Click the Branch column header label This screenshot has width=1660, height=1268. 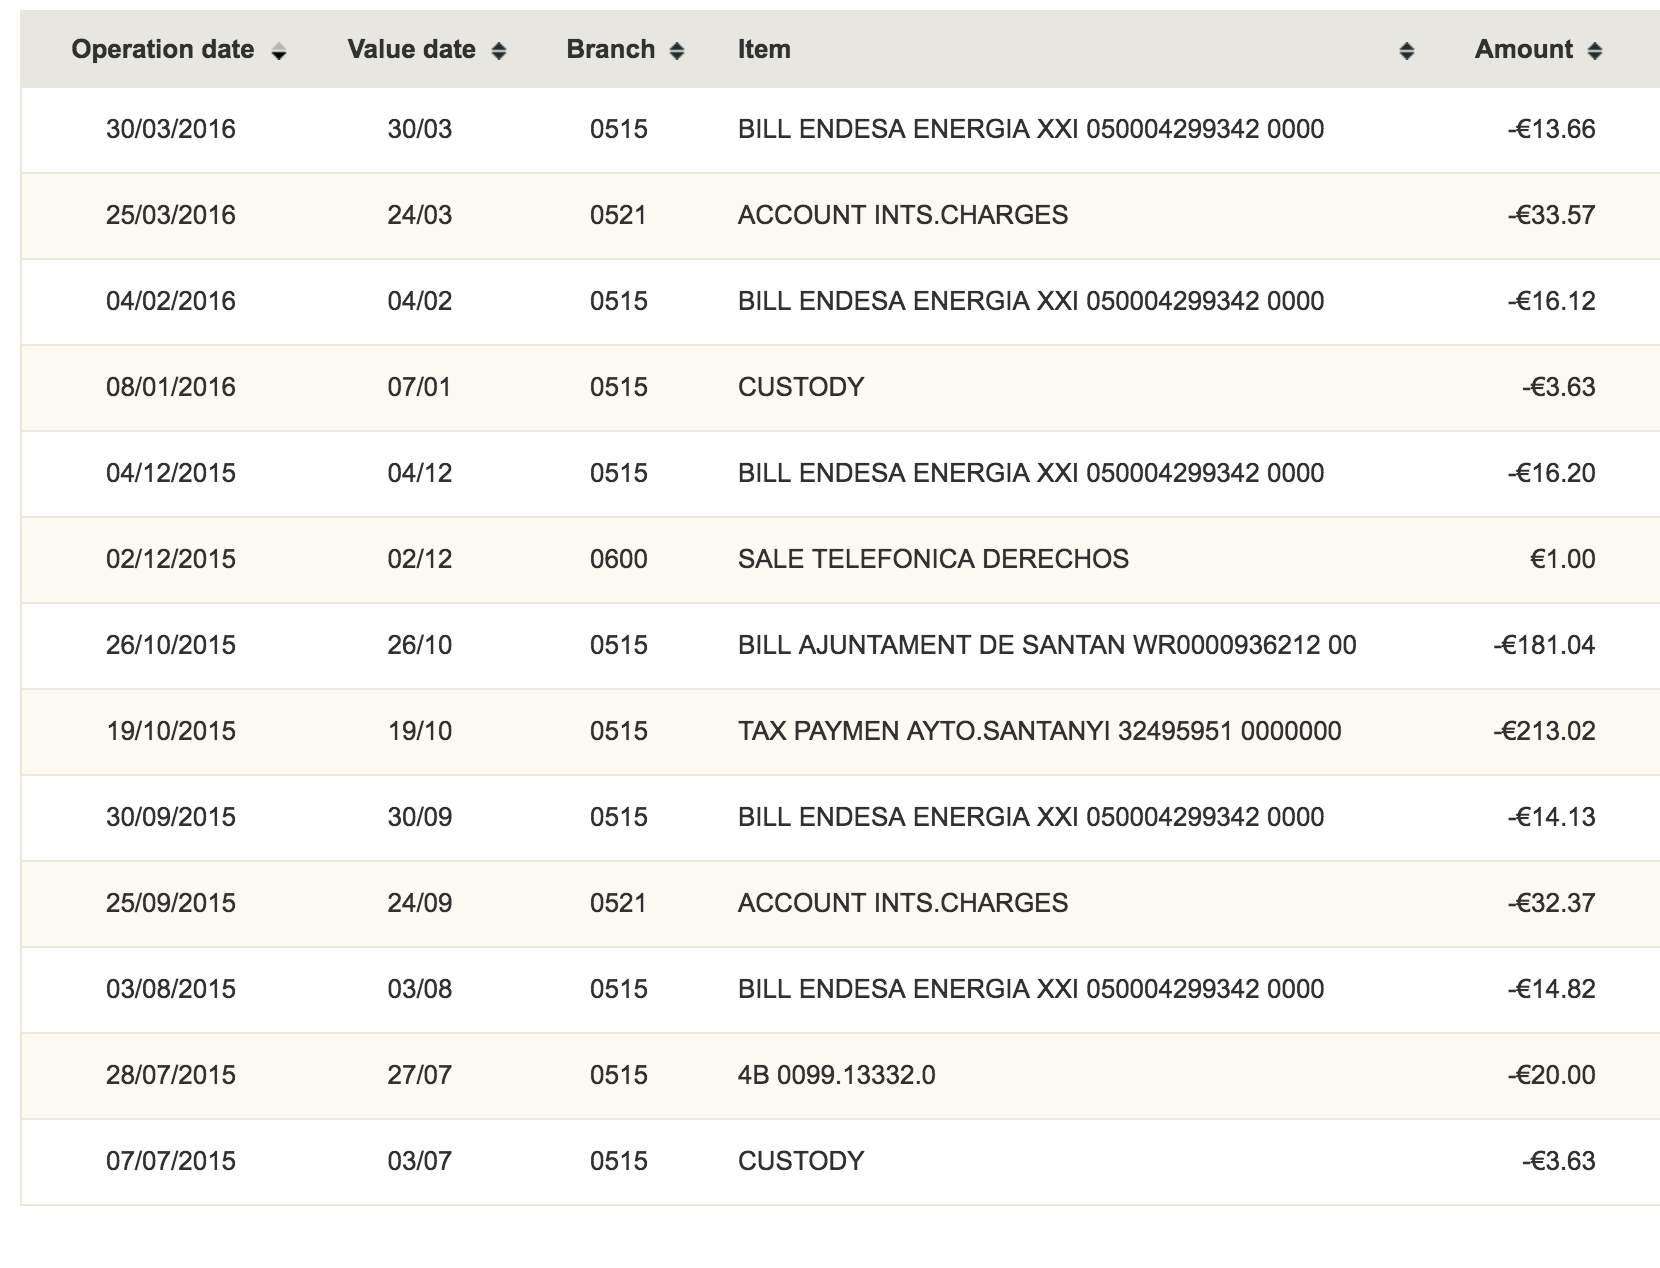[x=610, y=50]
